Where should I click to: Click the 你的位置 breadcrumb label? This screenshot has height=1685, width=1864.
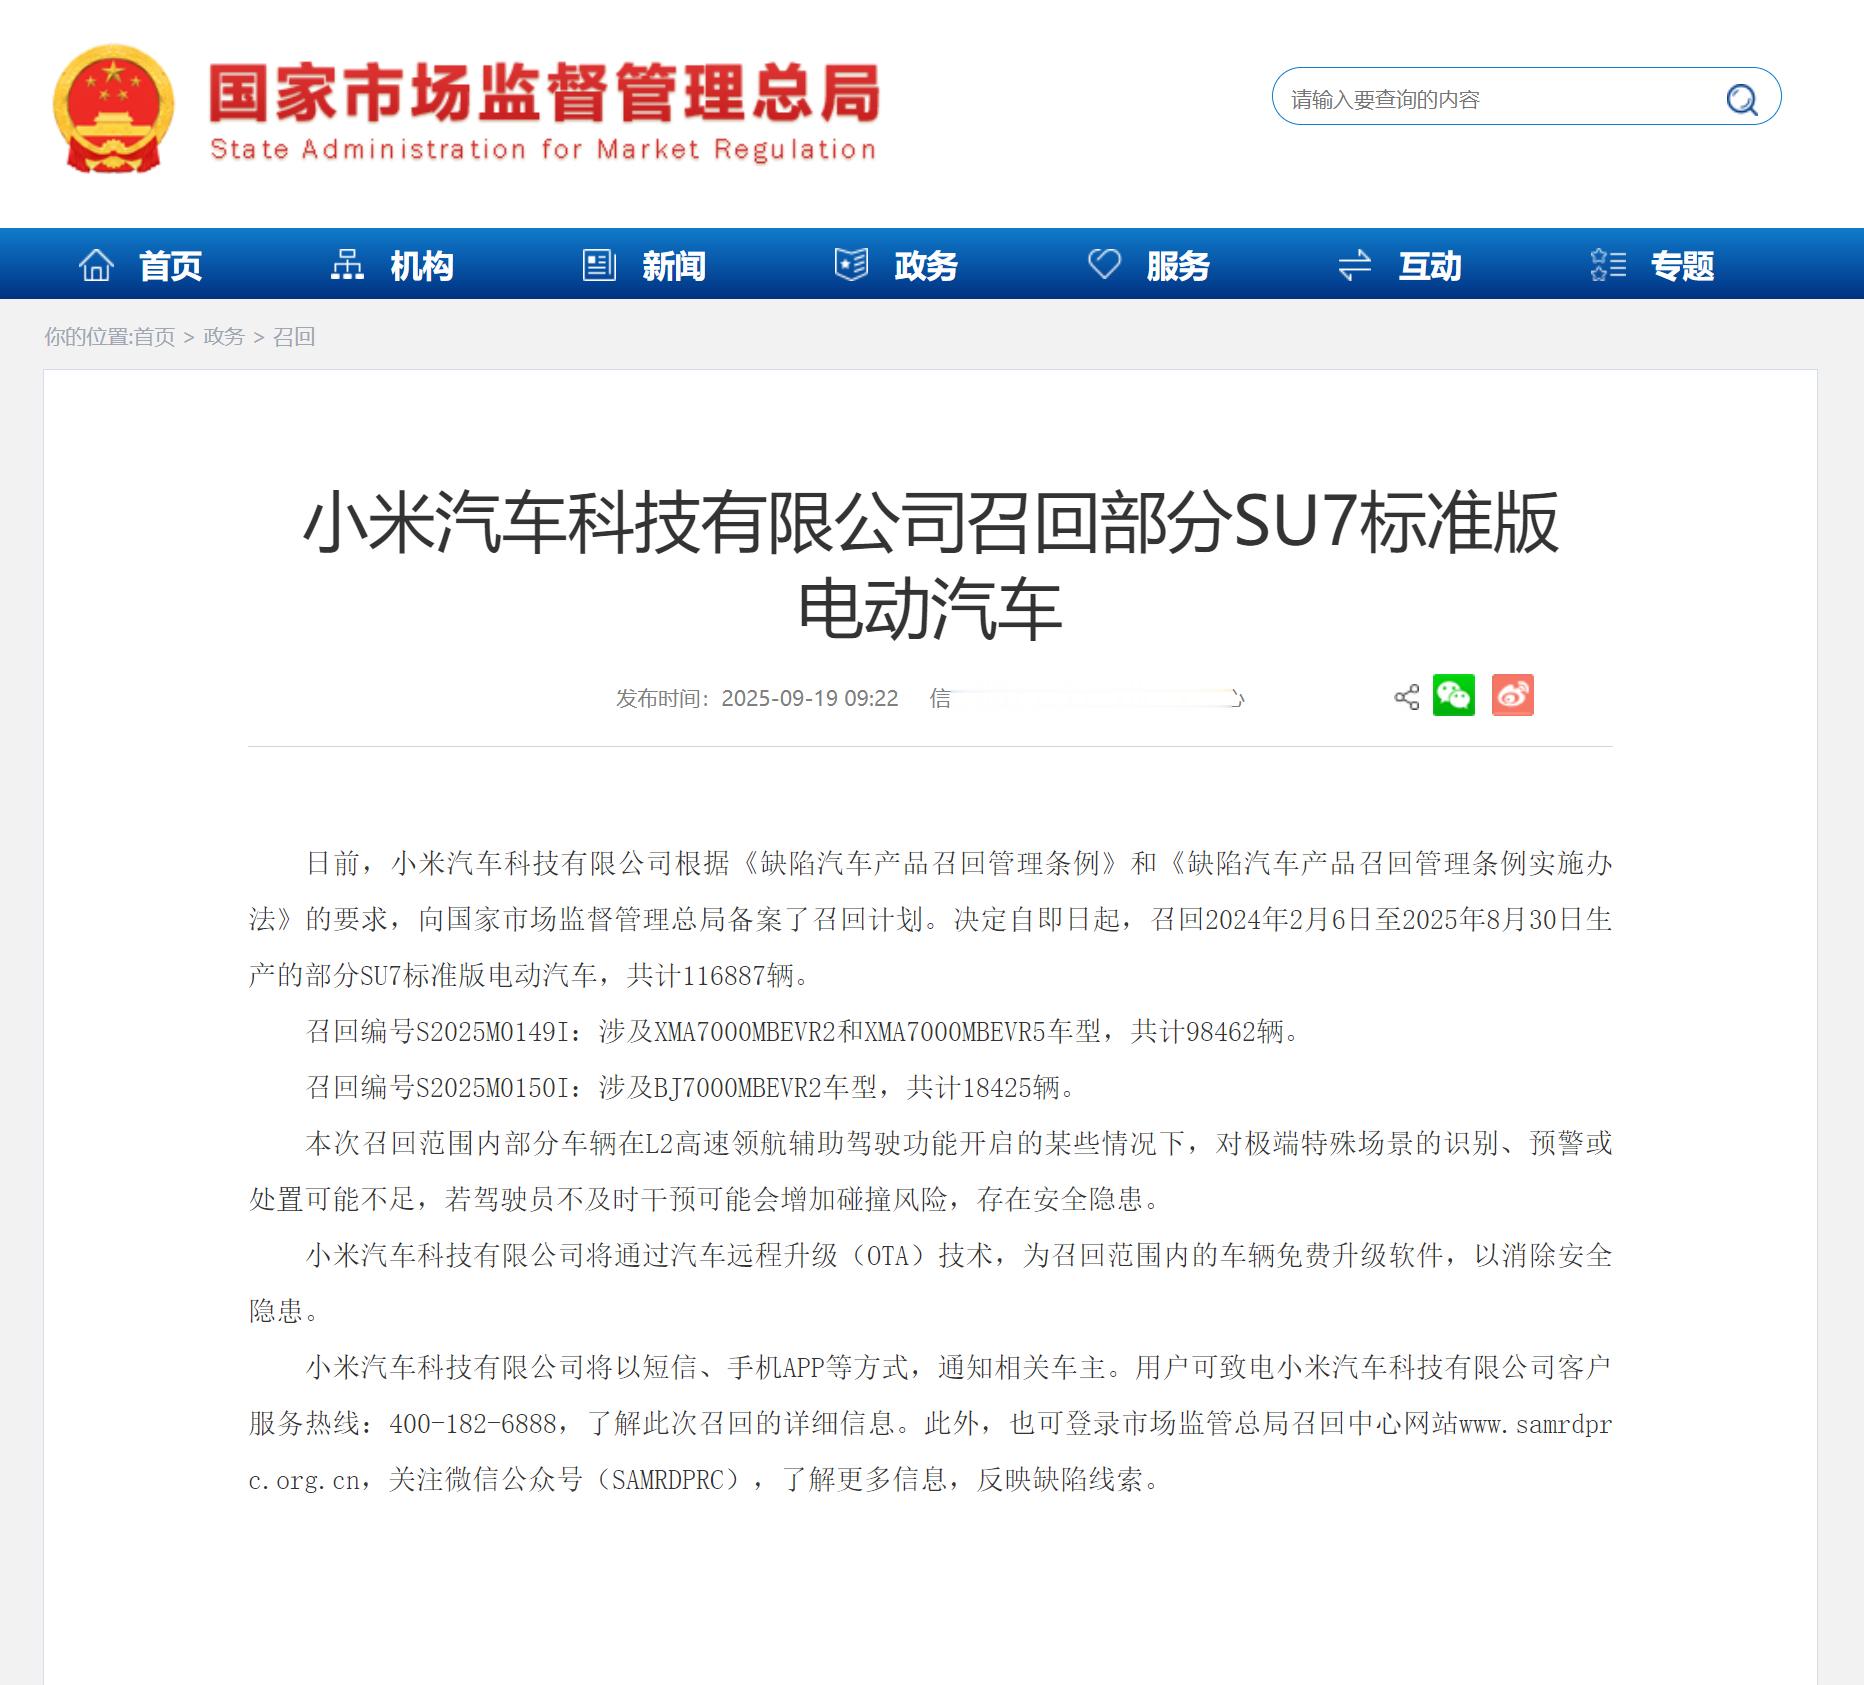[x=87, y=337]
